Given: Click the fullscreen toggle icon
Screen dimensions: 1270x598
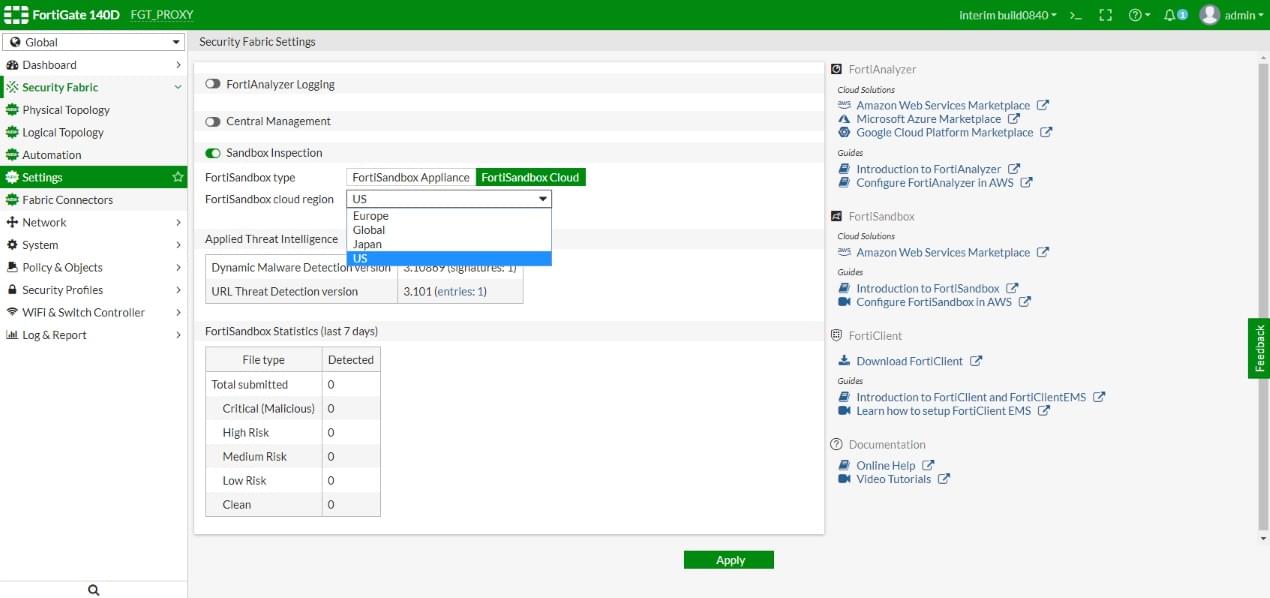Looking at the screenshot, I should [x=1105, y=15].
